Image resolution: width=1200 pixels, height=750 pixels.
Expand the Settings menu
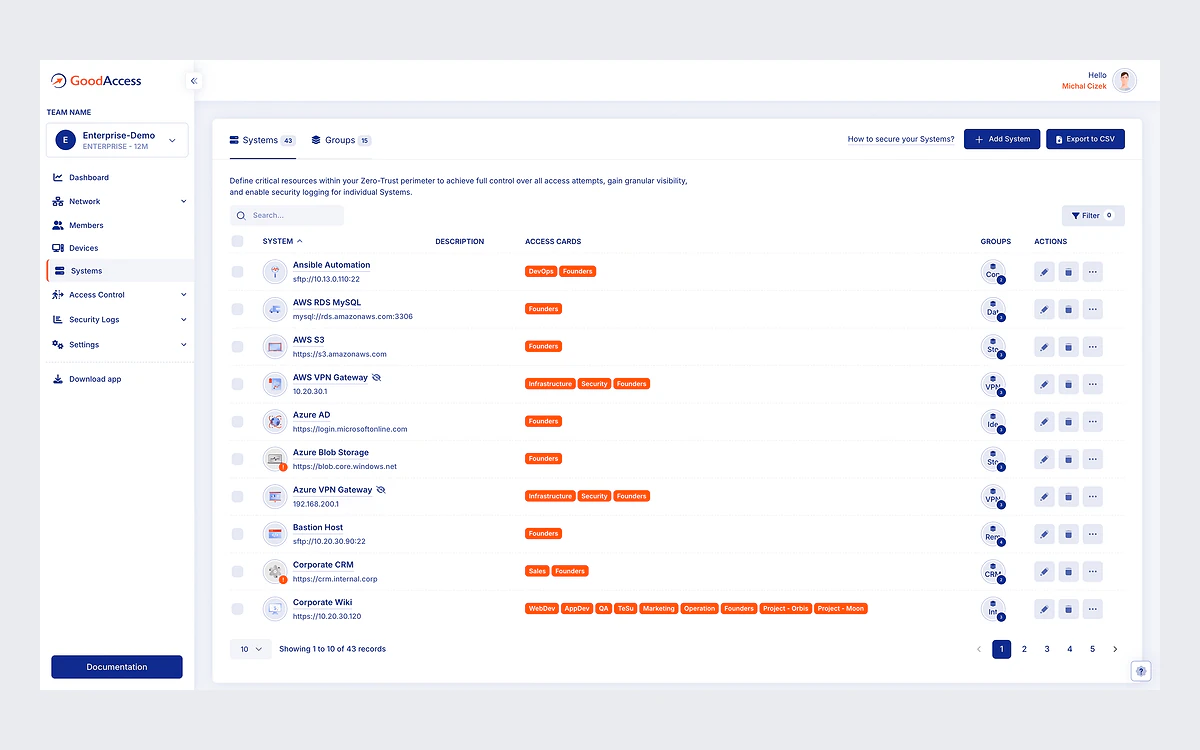click(120, 344)
